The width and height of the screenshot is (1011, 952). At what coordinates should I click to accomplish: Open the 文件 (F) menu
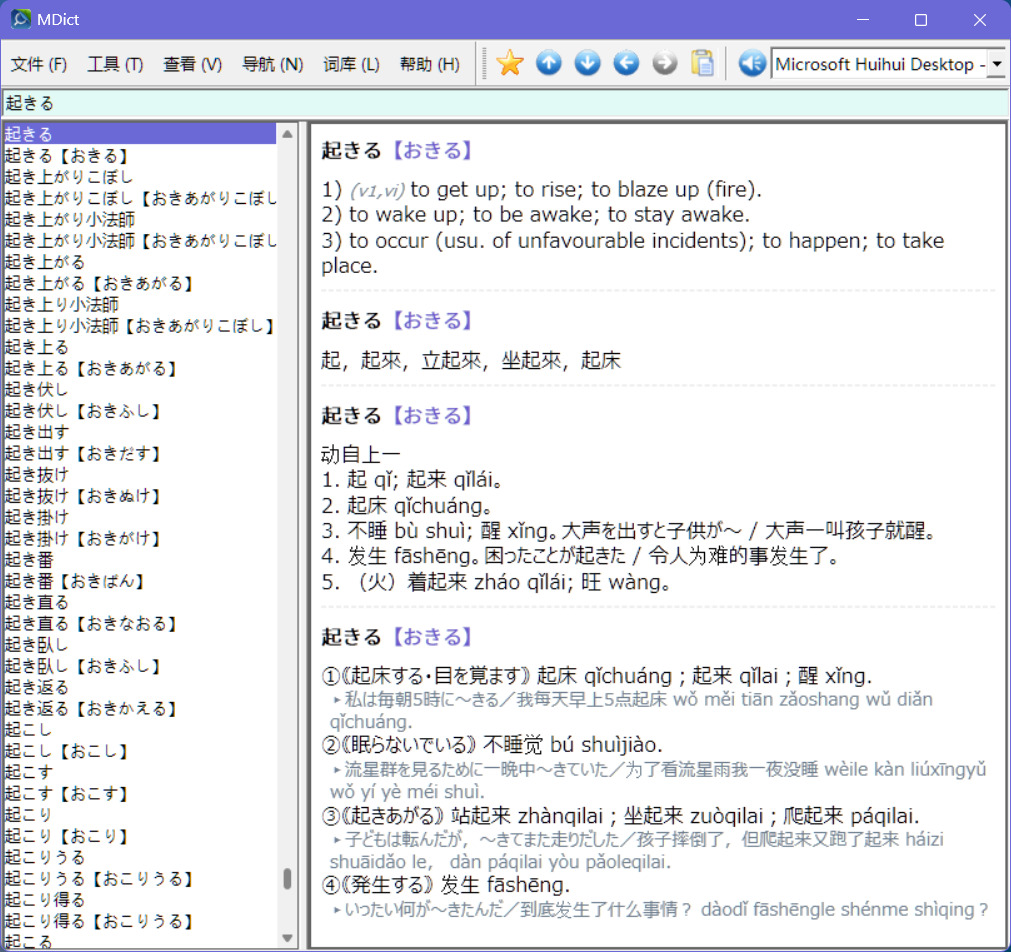39,64
